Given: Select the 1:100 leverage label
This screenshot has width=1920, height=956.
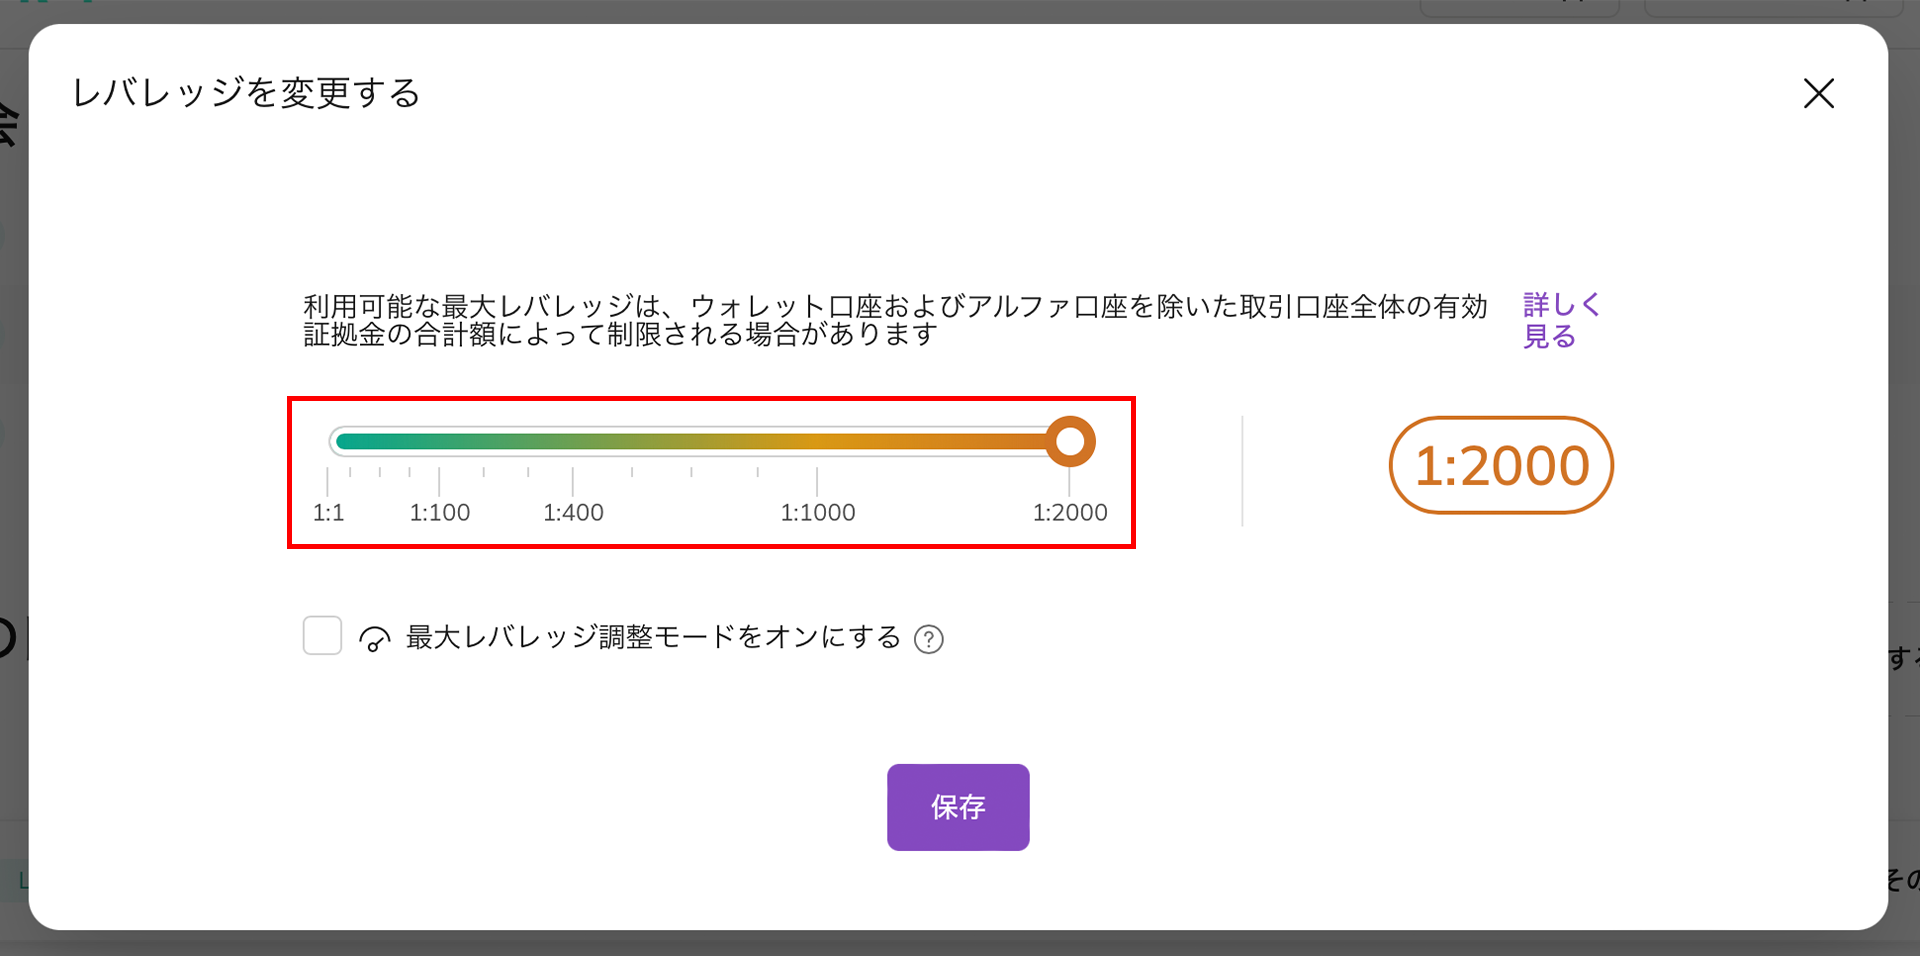Looking at the screenshot, I should pos(440,513).
